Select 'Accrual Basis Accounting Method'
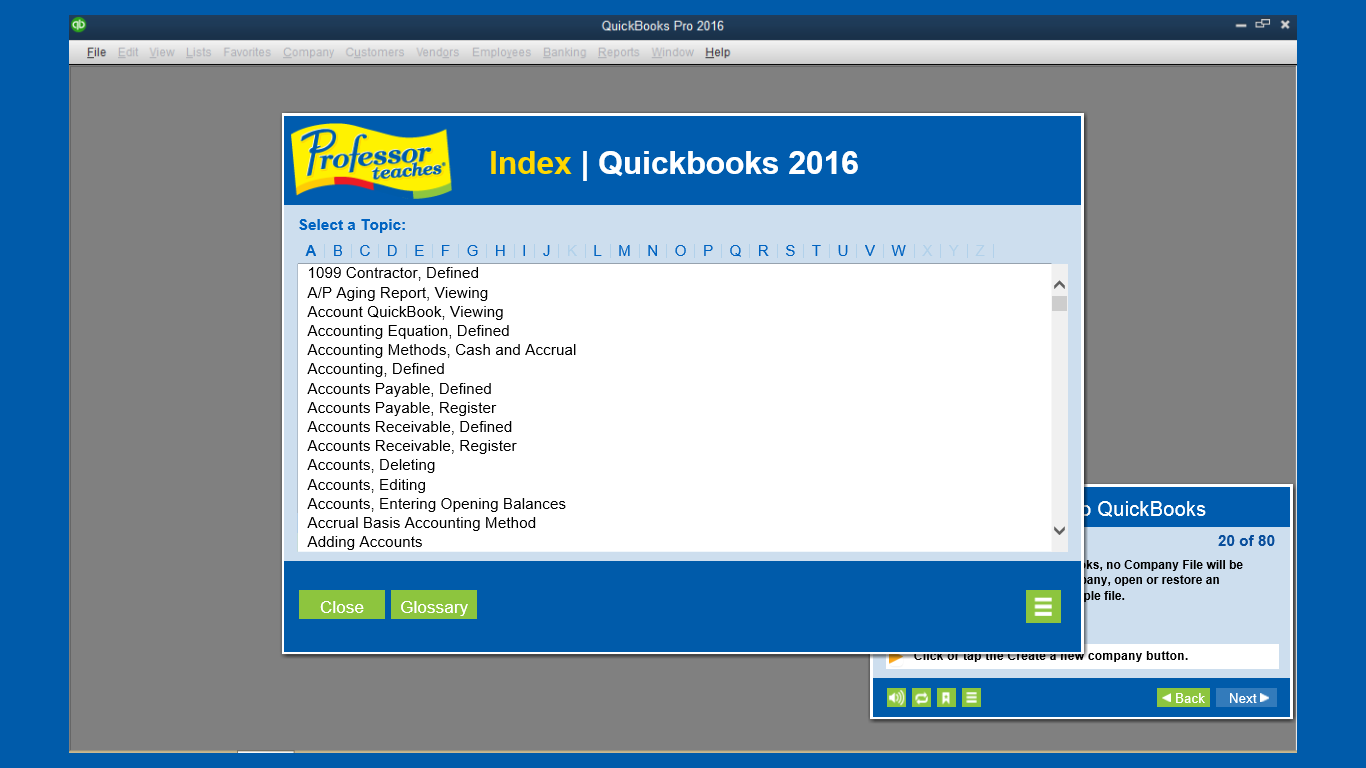Viewport: 1366px width, 768px height. 421,523
